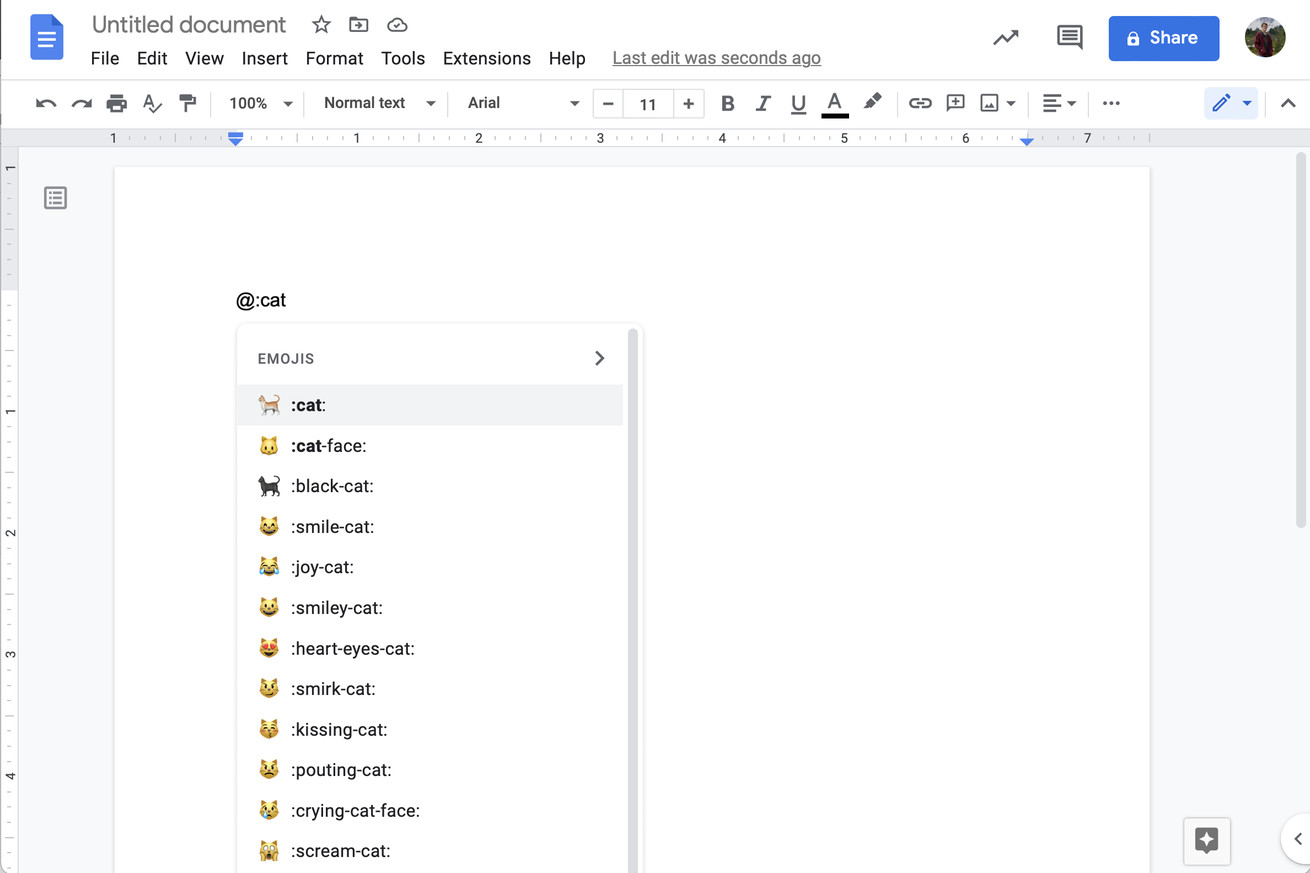Click the font size field

point(648,103)
